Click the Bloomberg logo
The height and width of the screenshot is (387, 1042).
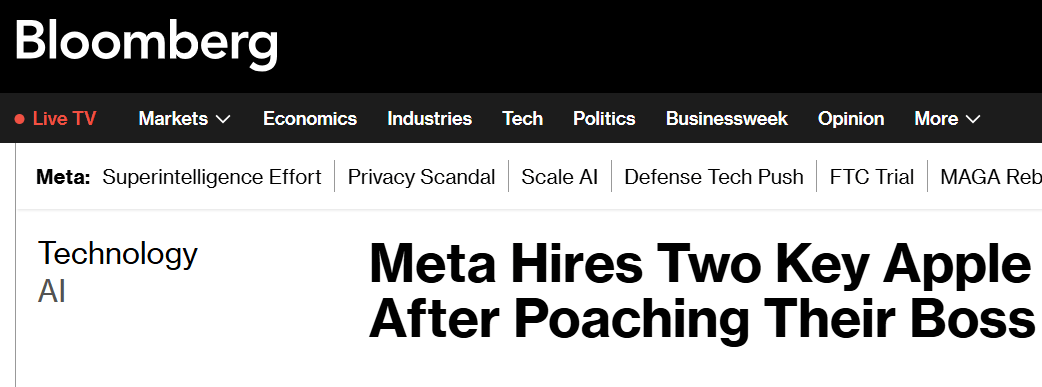coord(146,44)
